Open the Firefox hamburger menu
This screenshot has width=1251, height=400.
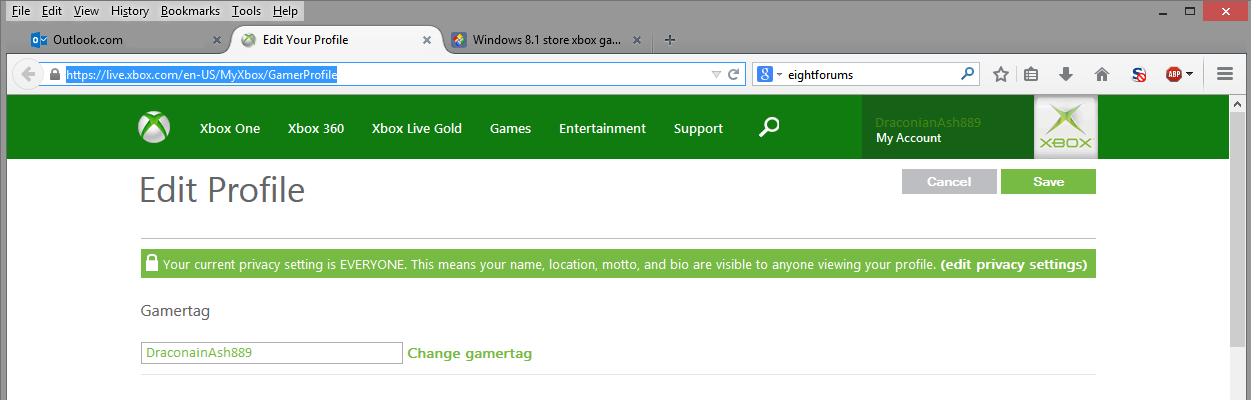click(x=1224, y=74)
